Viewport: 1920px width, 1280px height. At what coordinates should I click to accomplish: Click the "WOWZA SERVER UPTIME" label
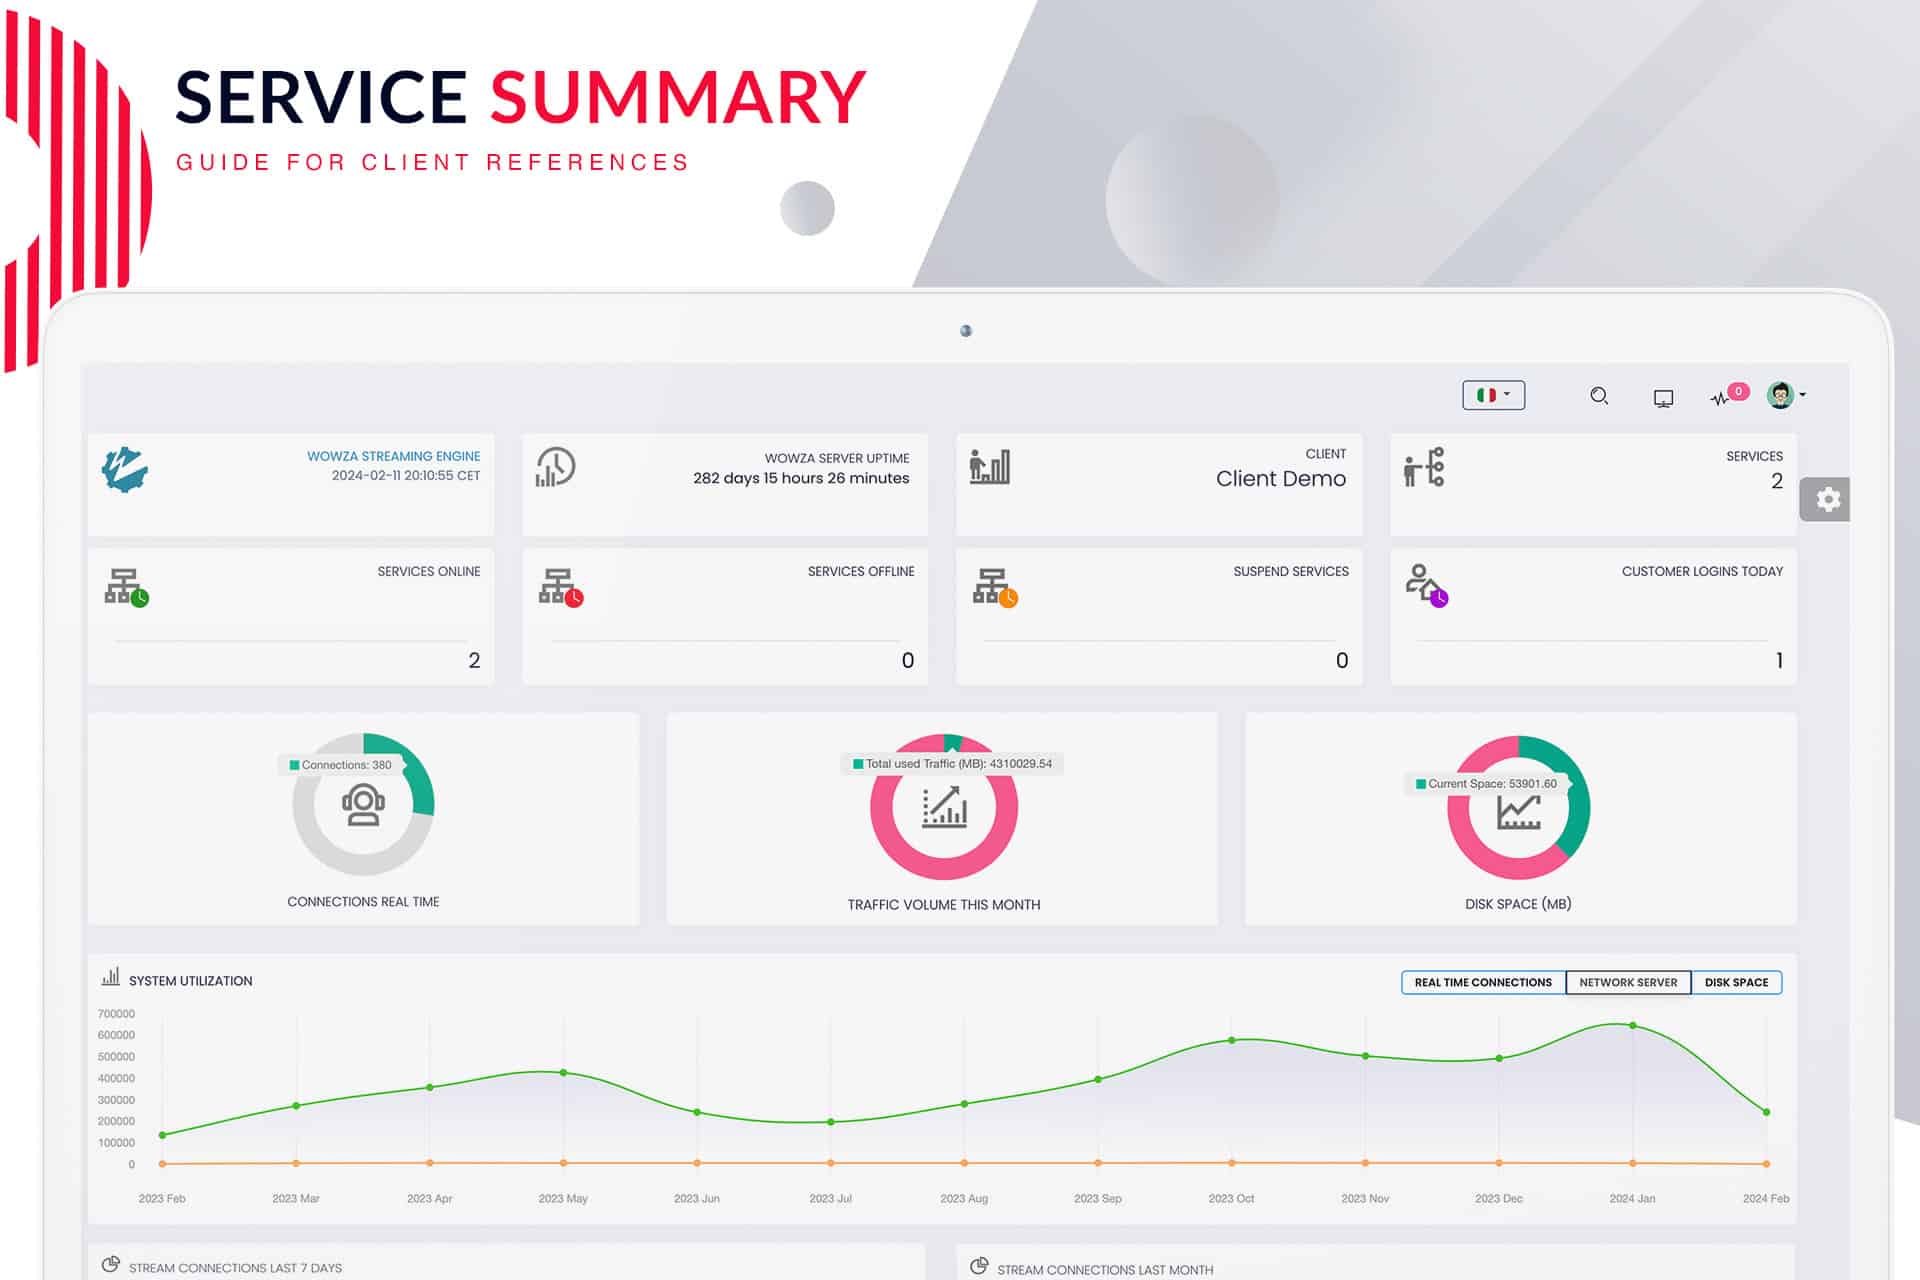point(837,459)
